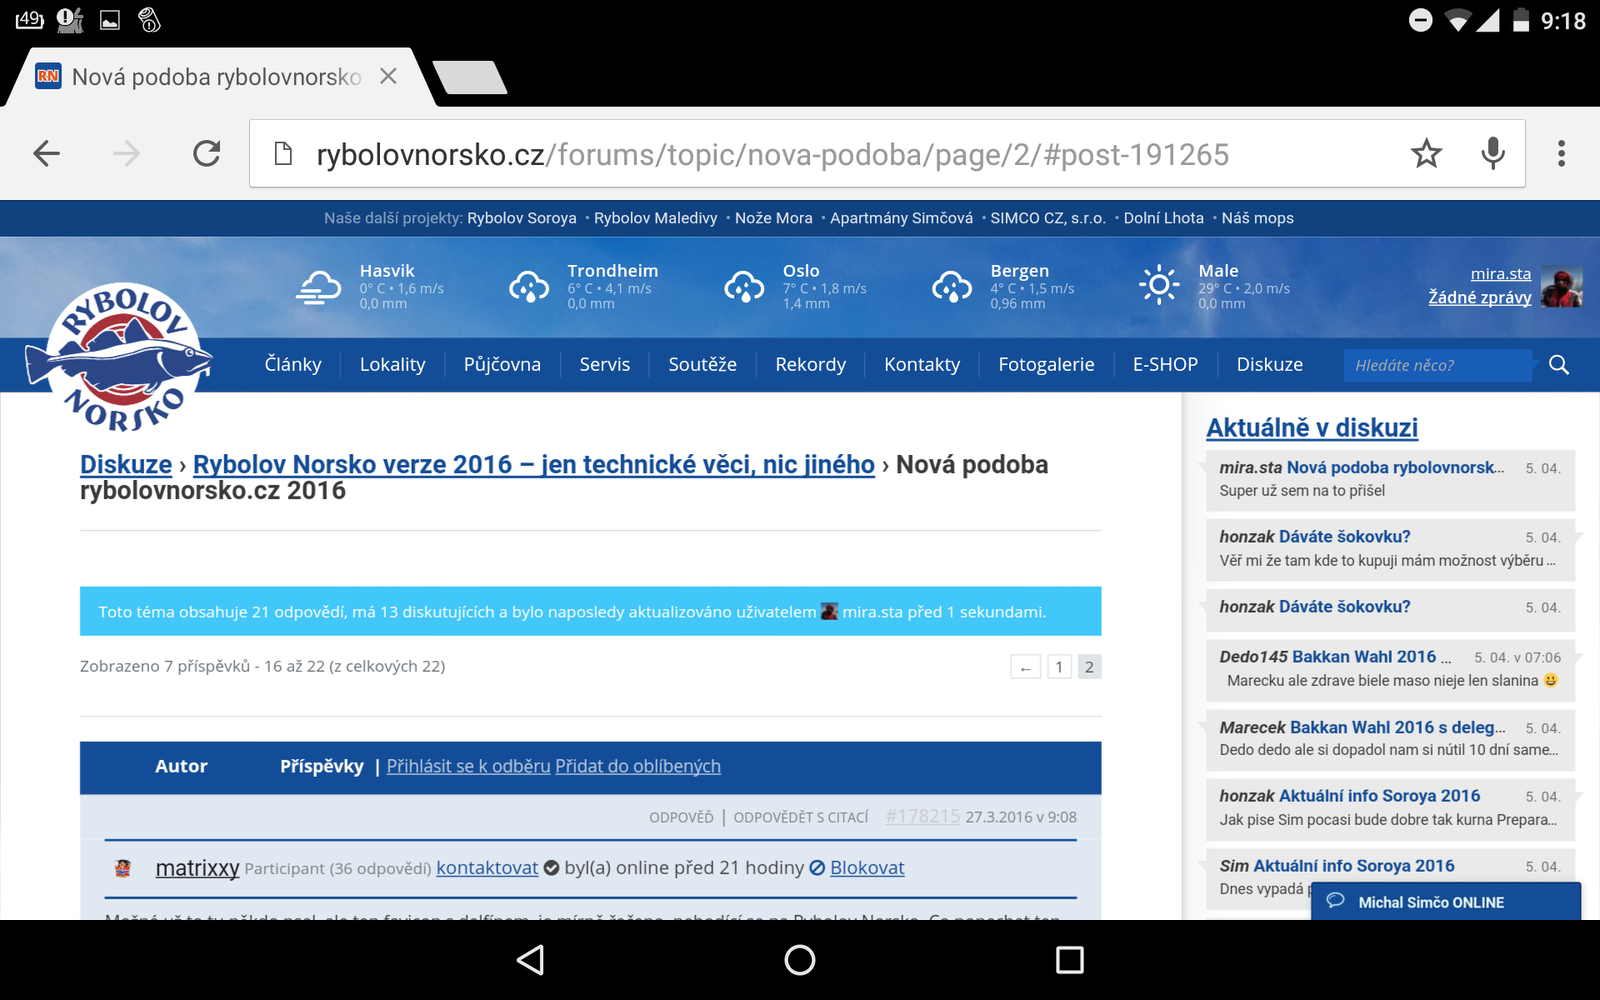Block user matrixxy via Blokovat link
Viewport: 1600px width, 1000px height.
(x=866, y=868)
